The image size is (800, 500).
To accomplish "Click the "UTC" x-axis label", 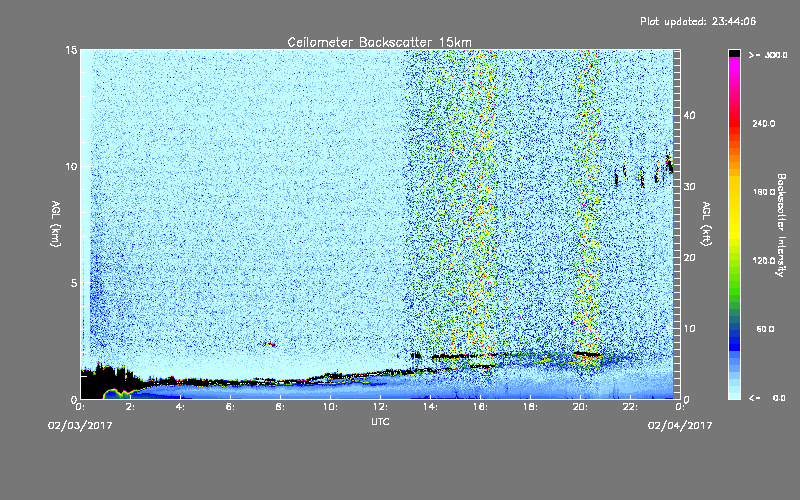I will (x=380, y=421).
